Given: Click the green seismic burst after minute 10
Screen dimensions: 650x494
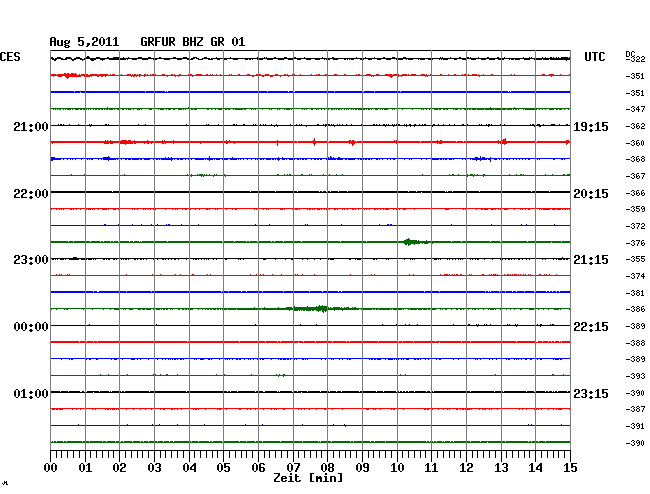Looking at the screenshot, I should tap(417, 242).
